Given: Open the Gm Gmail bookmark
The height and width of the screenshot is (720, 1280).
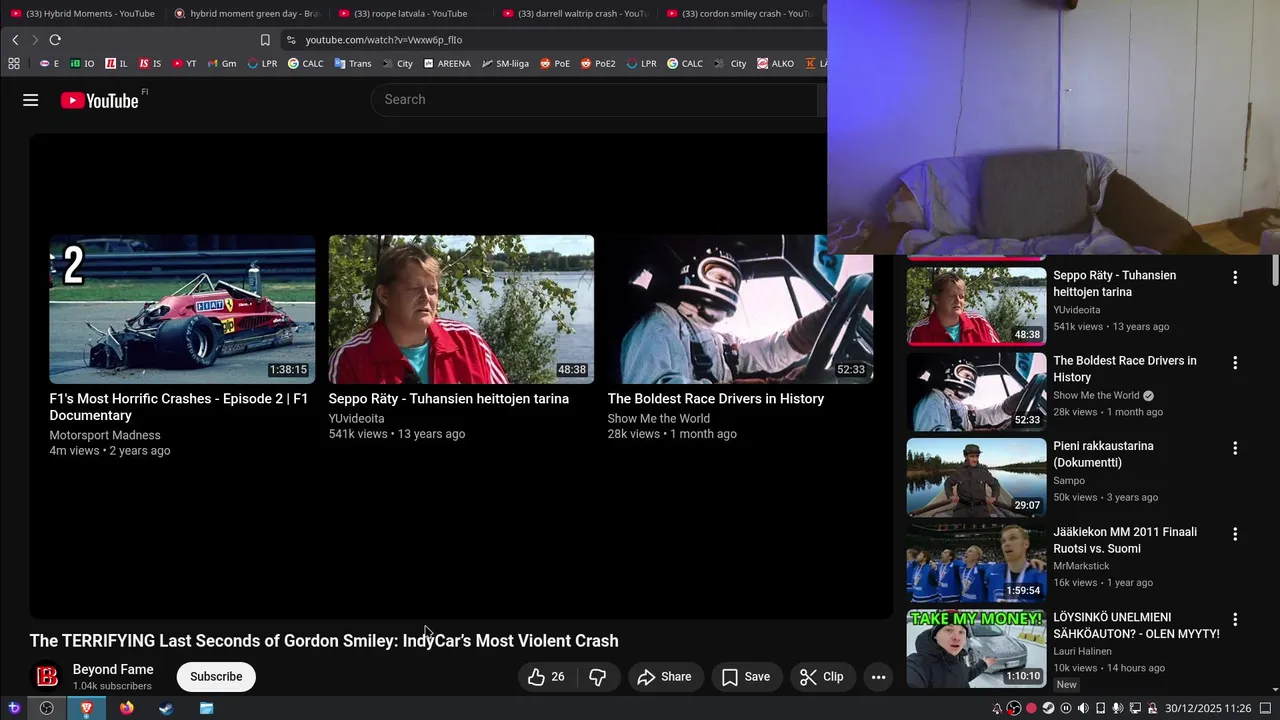Looking at the screenshot, I should click(222, 63).
